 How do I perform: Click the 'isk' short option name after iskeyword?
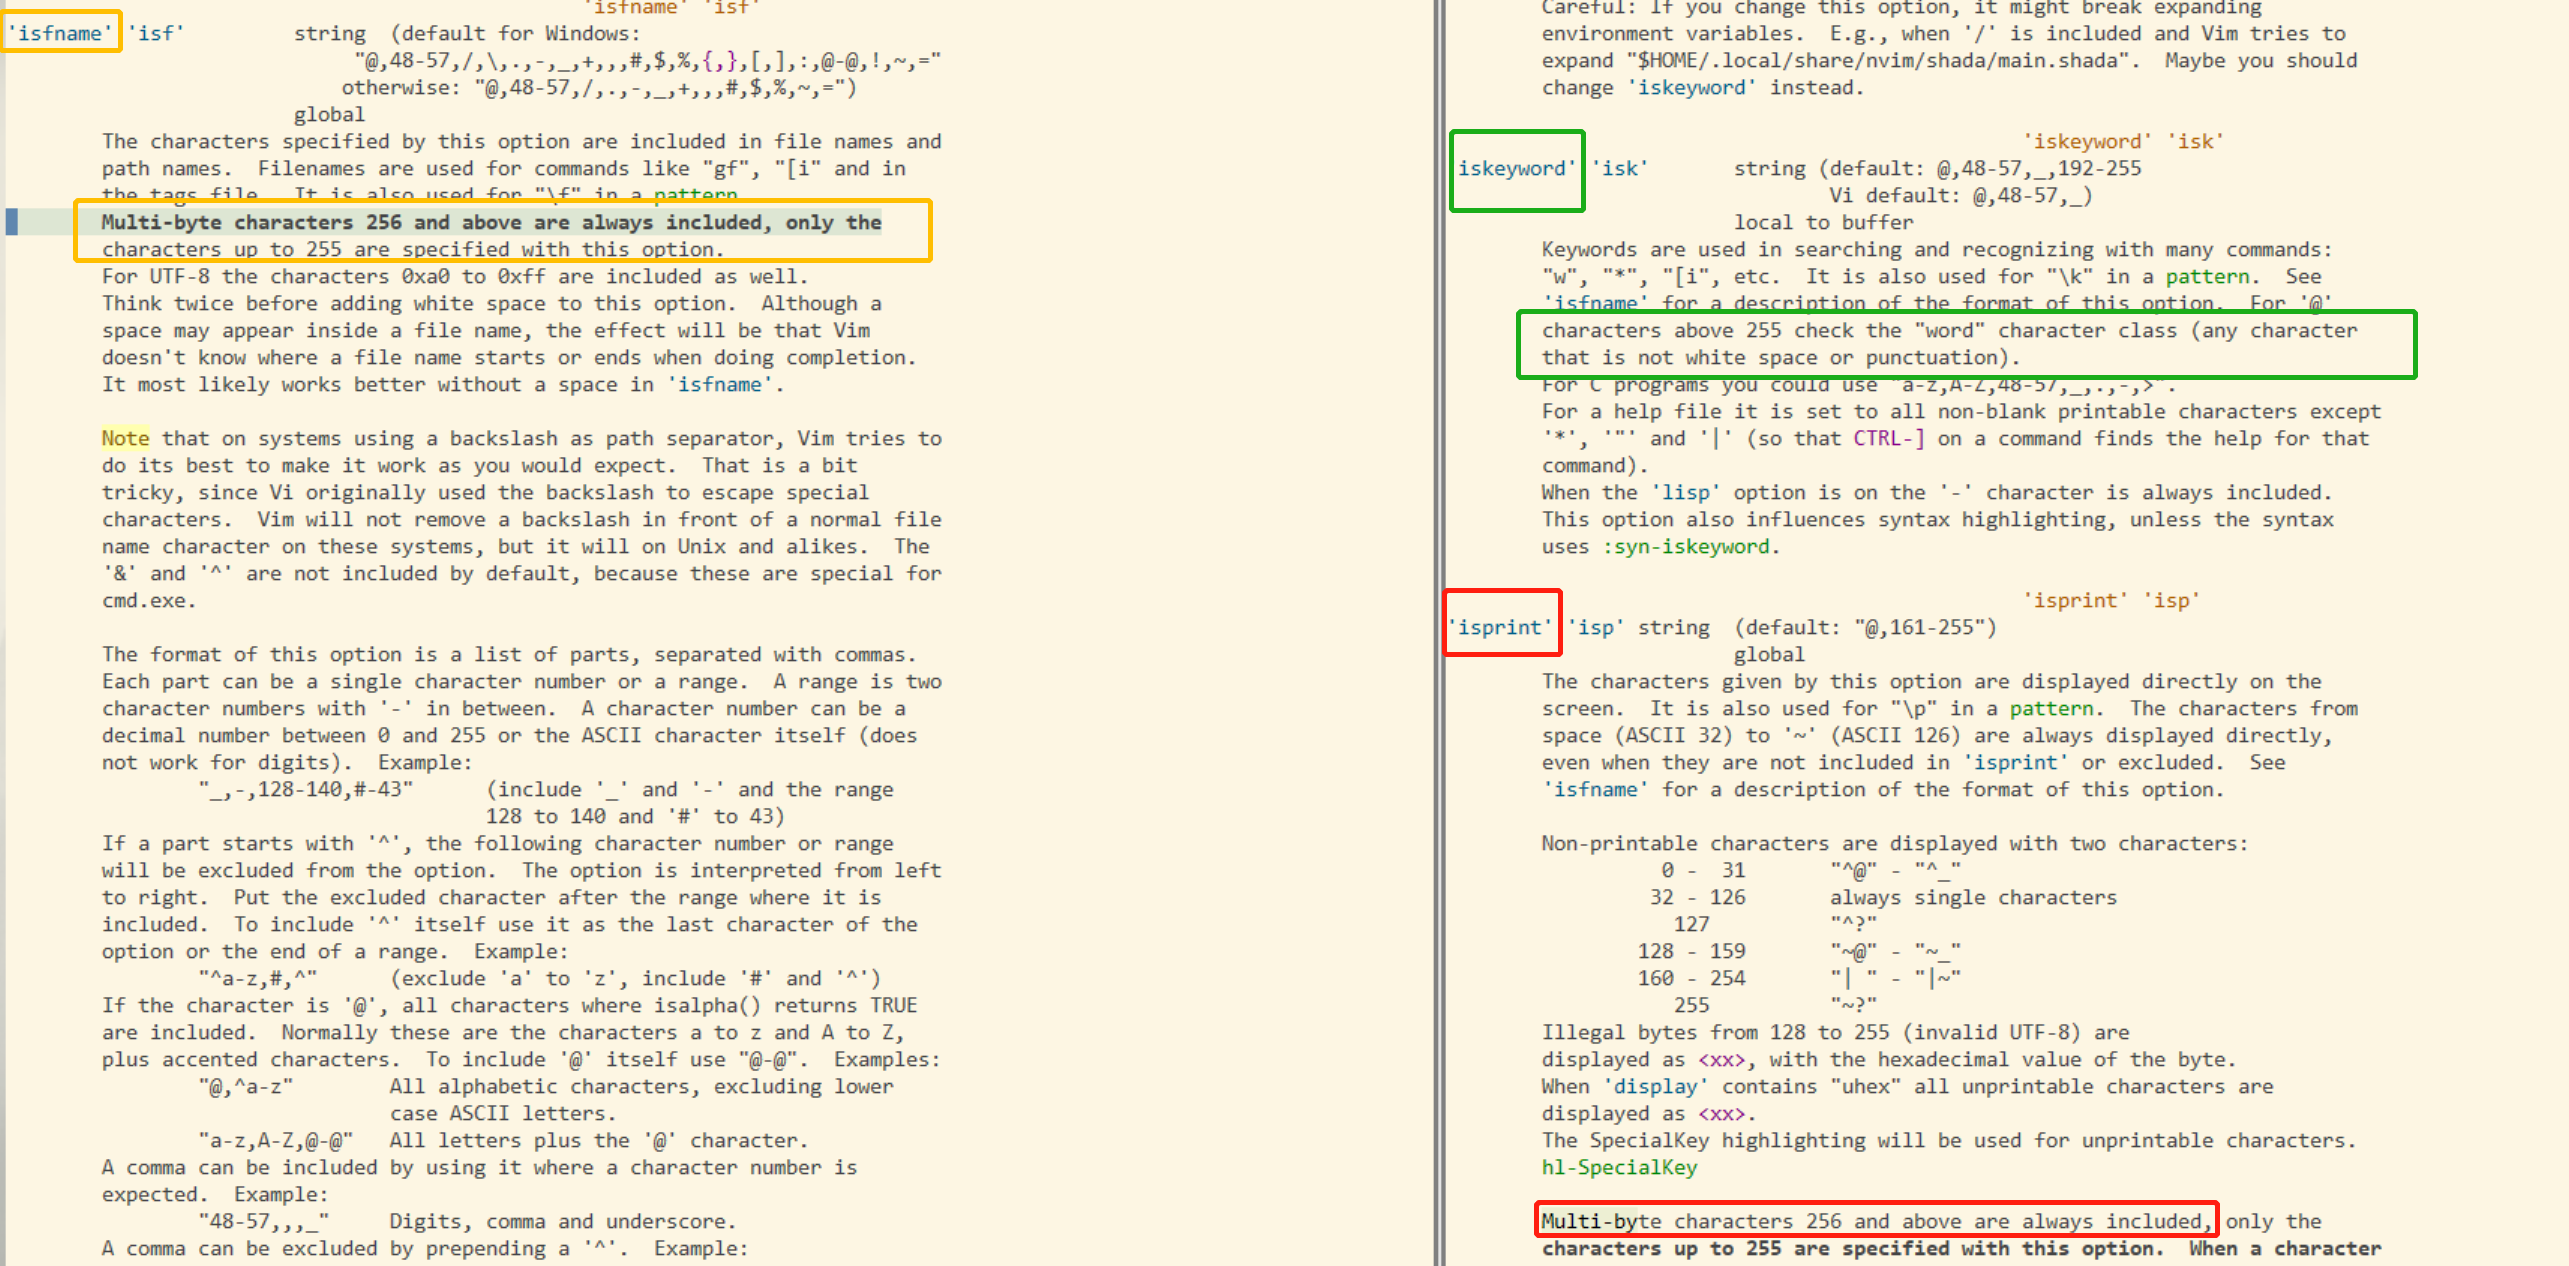click(x=1619, y=168)
